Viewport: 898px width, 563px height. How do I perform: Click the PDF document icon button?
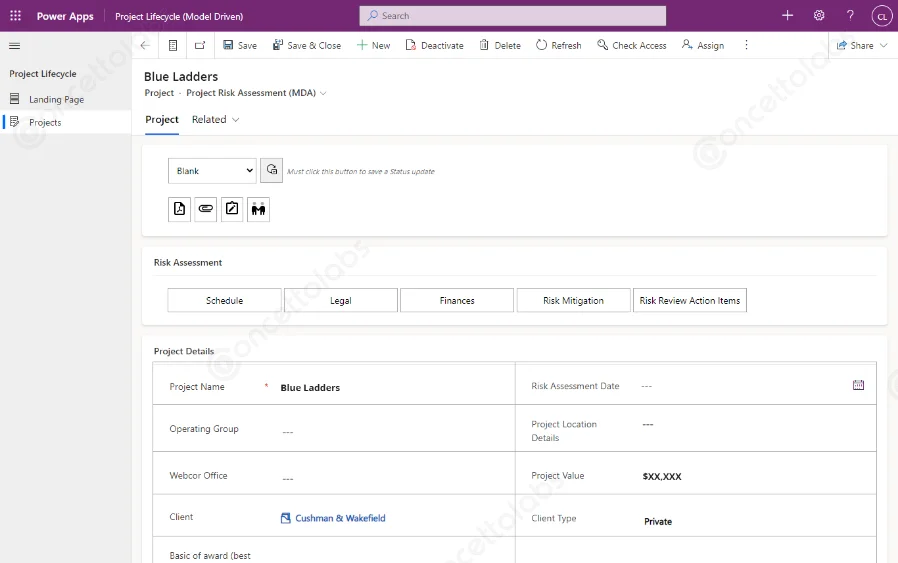click(x=179, y=209)
